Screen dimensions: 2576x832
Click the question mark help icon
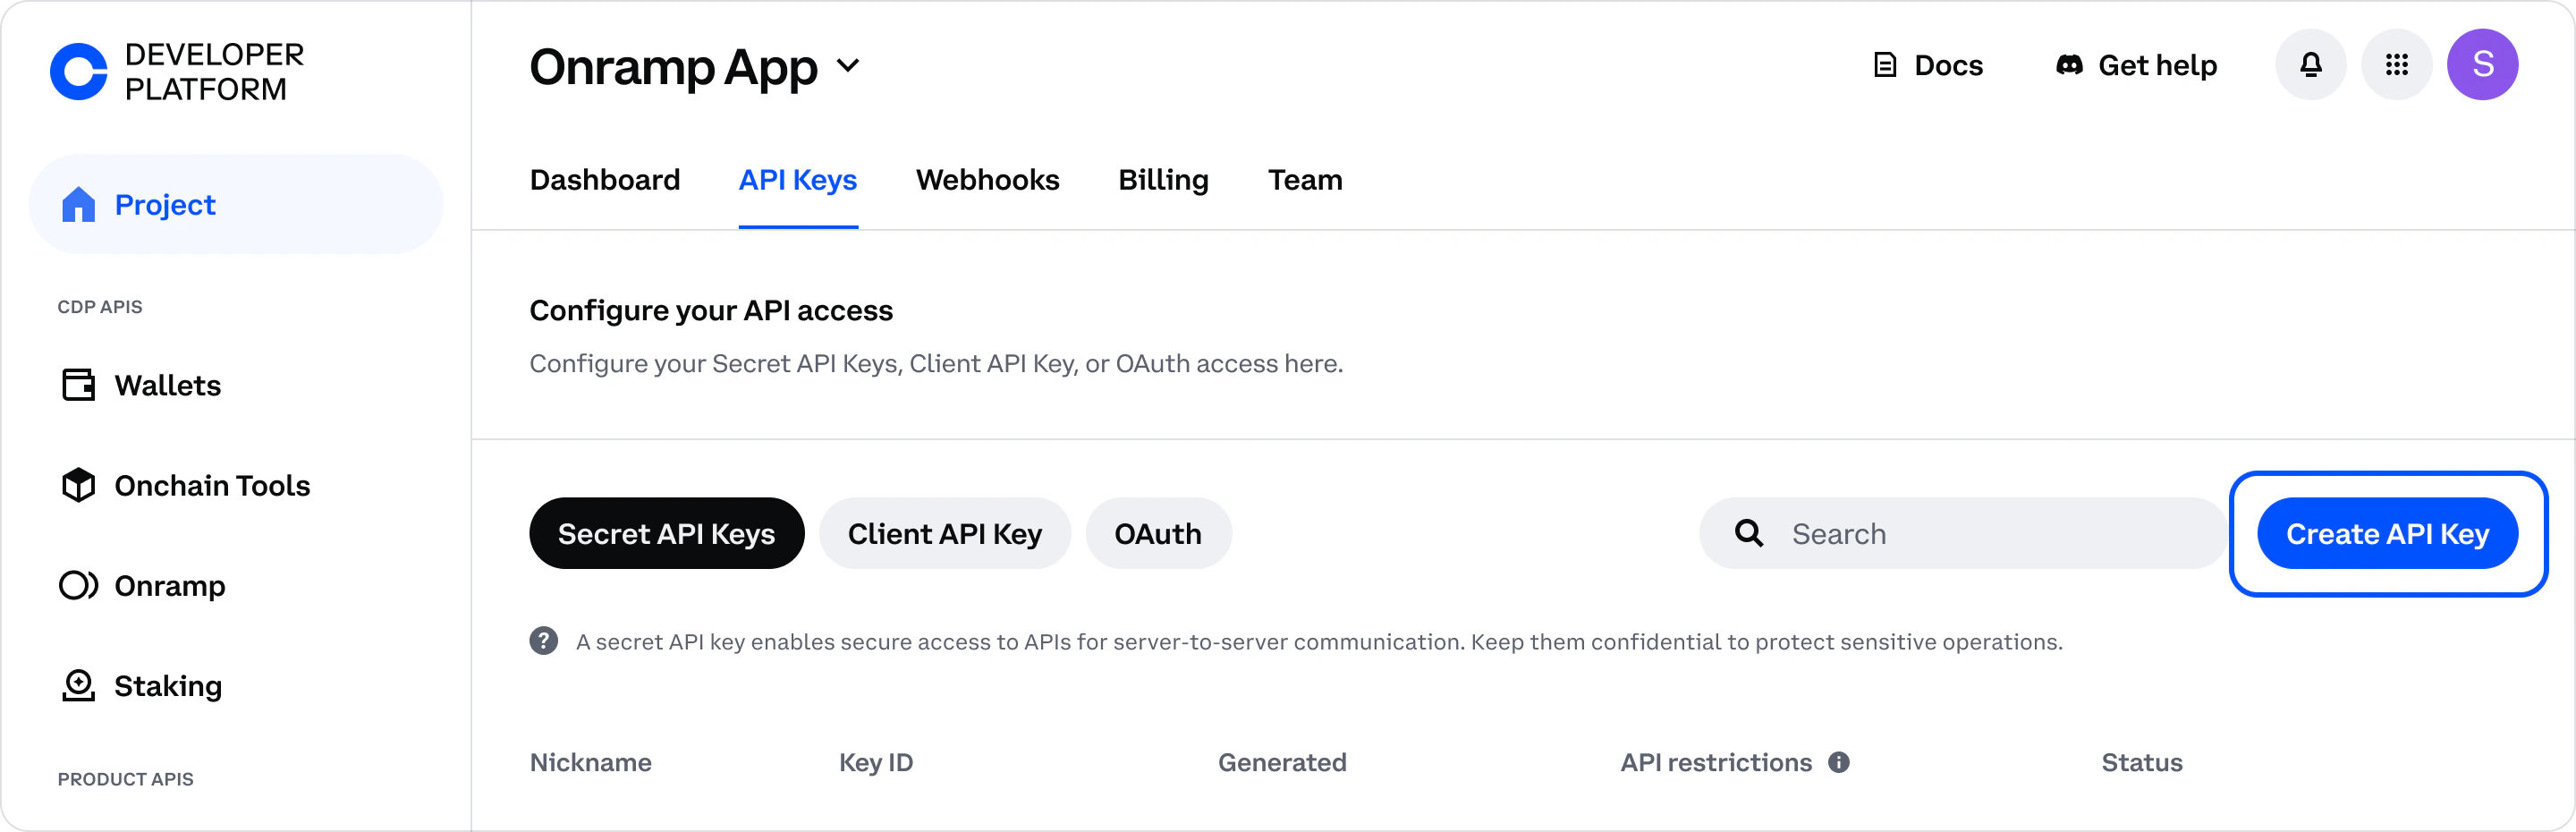coord(543,641)
